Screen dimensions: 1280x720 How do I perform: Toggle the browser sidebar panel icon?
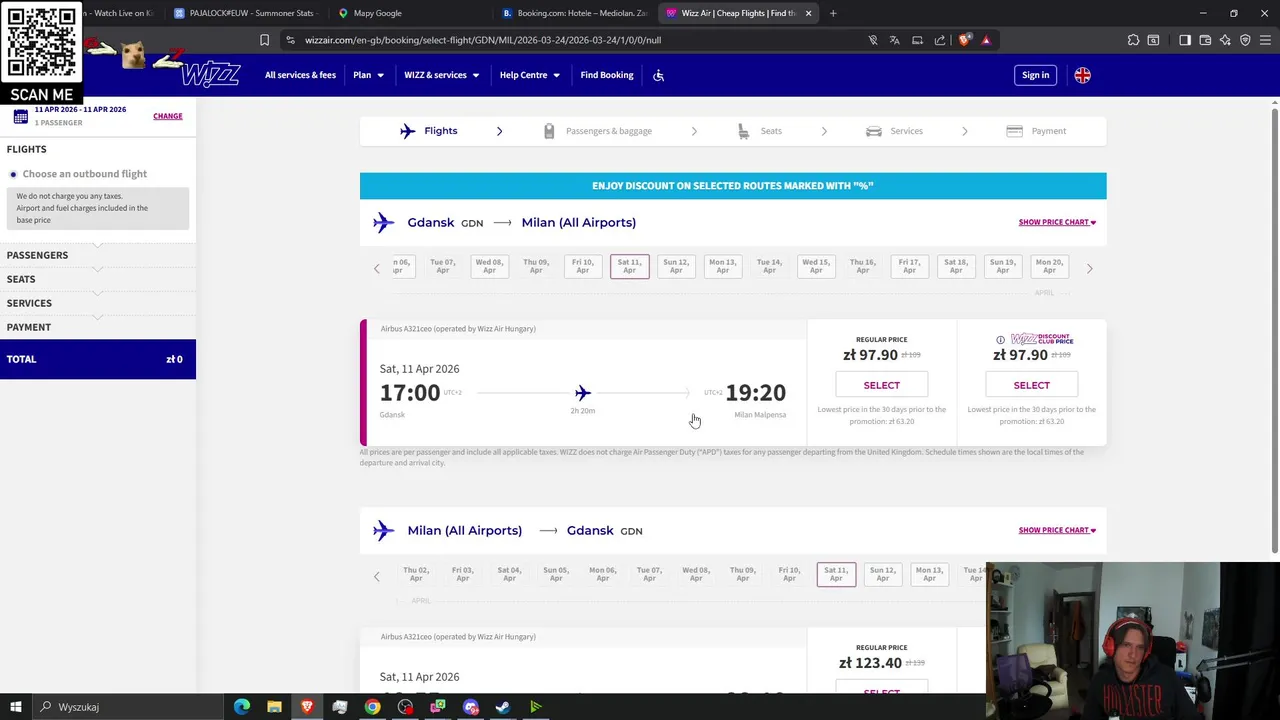click(x=1185, y=40)
